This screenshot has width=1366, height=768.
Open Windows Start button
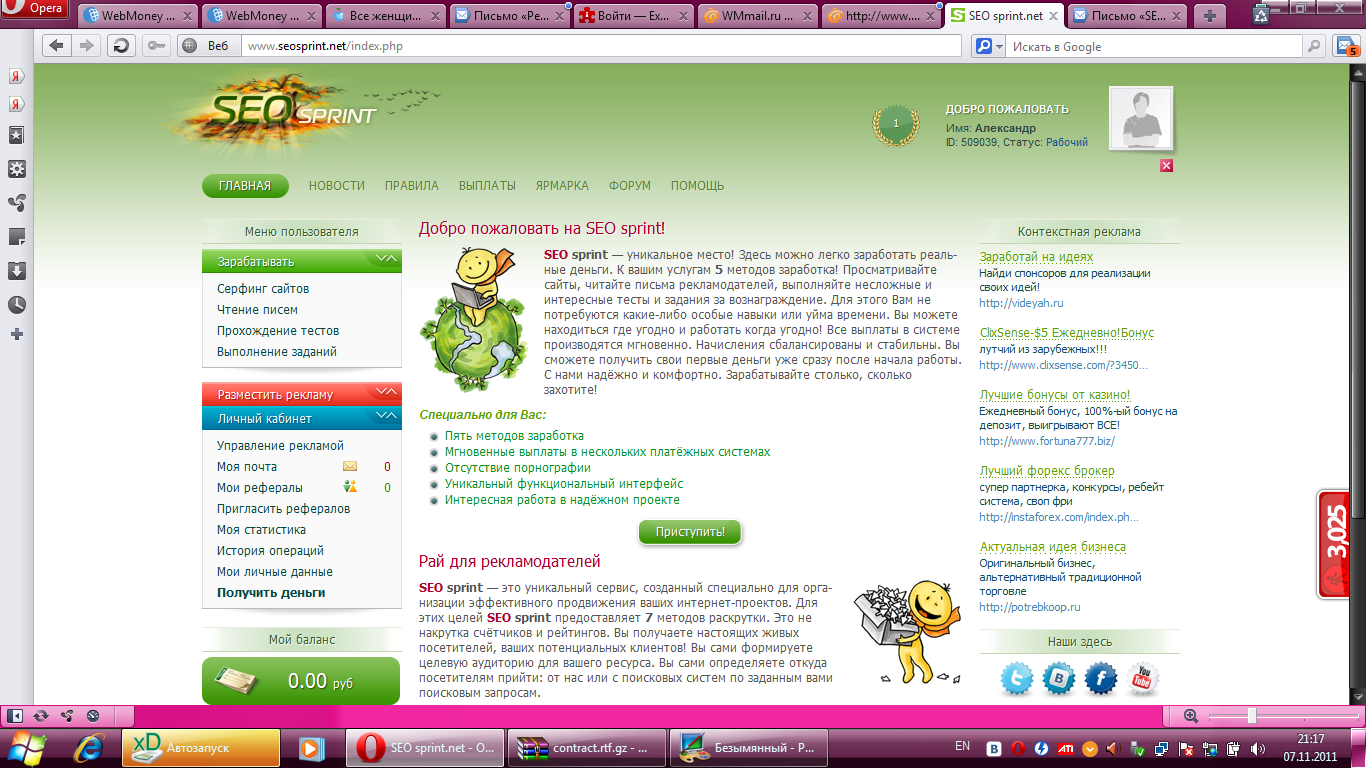click(27, 747)
